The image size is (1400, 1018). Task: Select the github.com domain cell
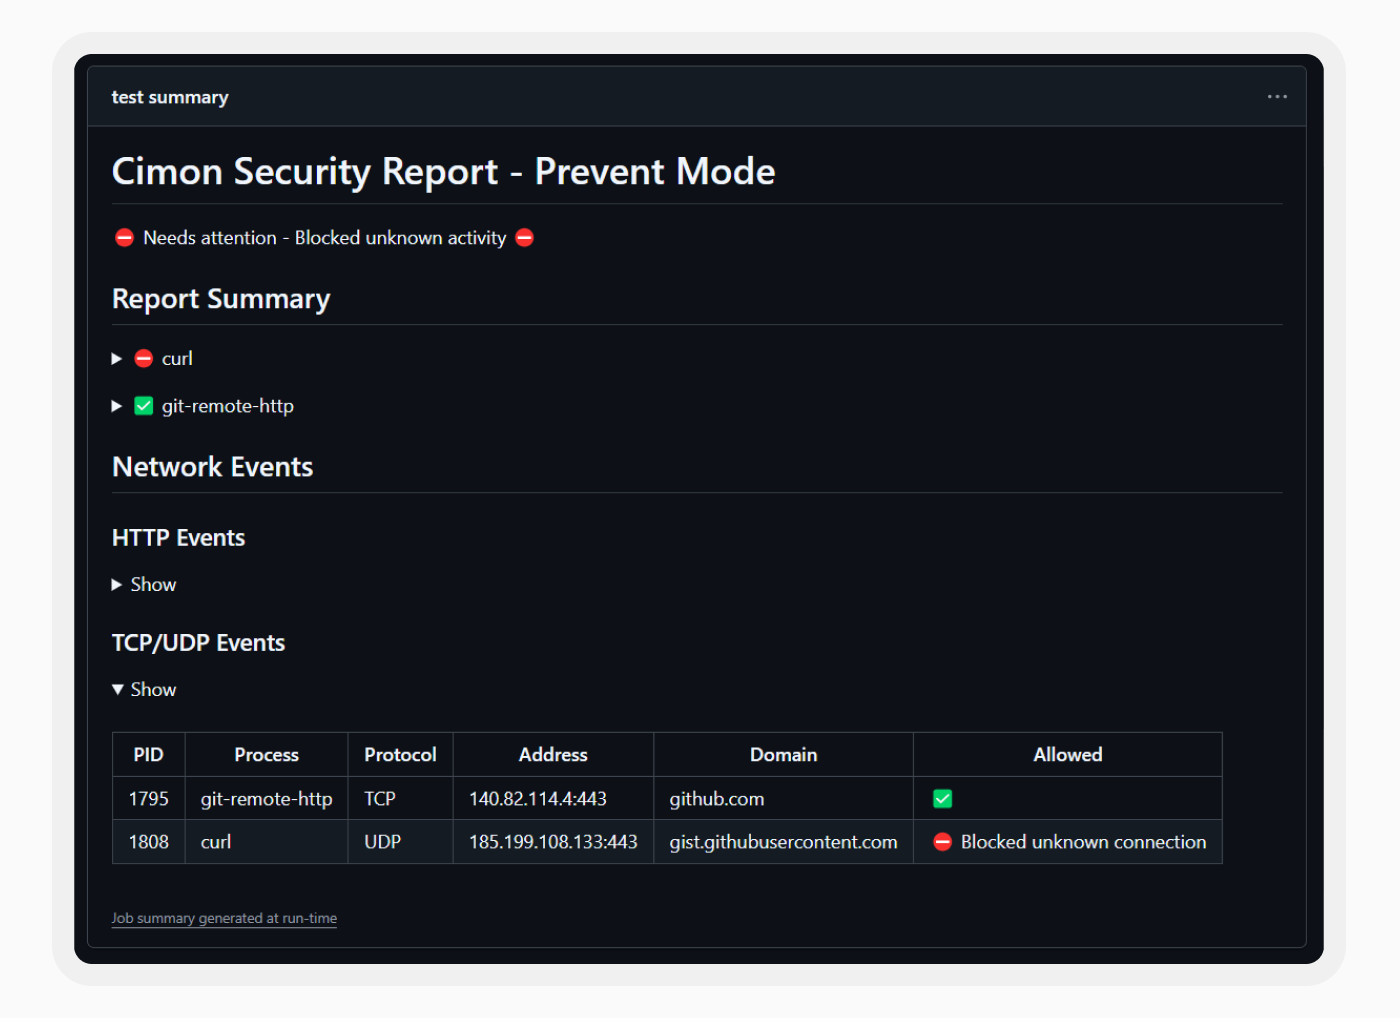[x=784, y=799]
